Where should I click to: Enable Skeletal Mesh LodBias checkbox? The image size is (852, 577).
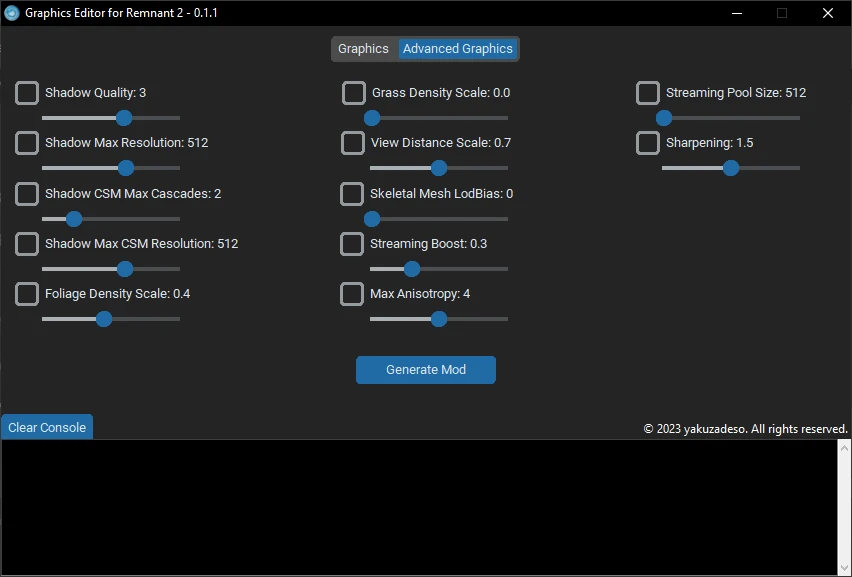[x=352, y=194]
